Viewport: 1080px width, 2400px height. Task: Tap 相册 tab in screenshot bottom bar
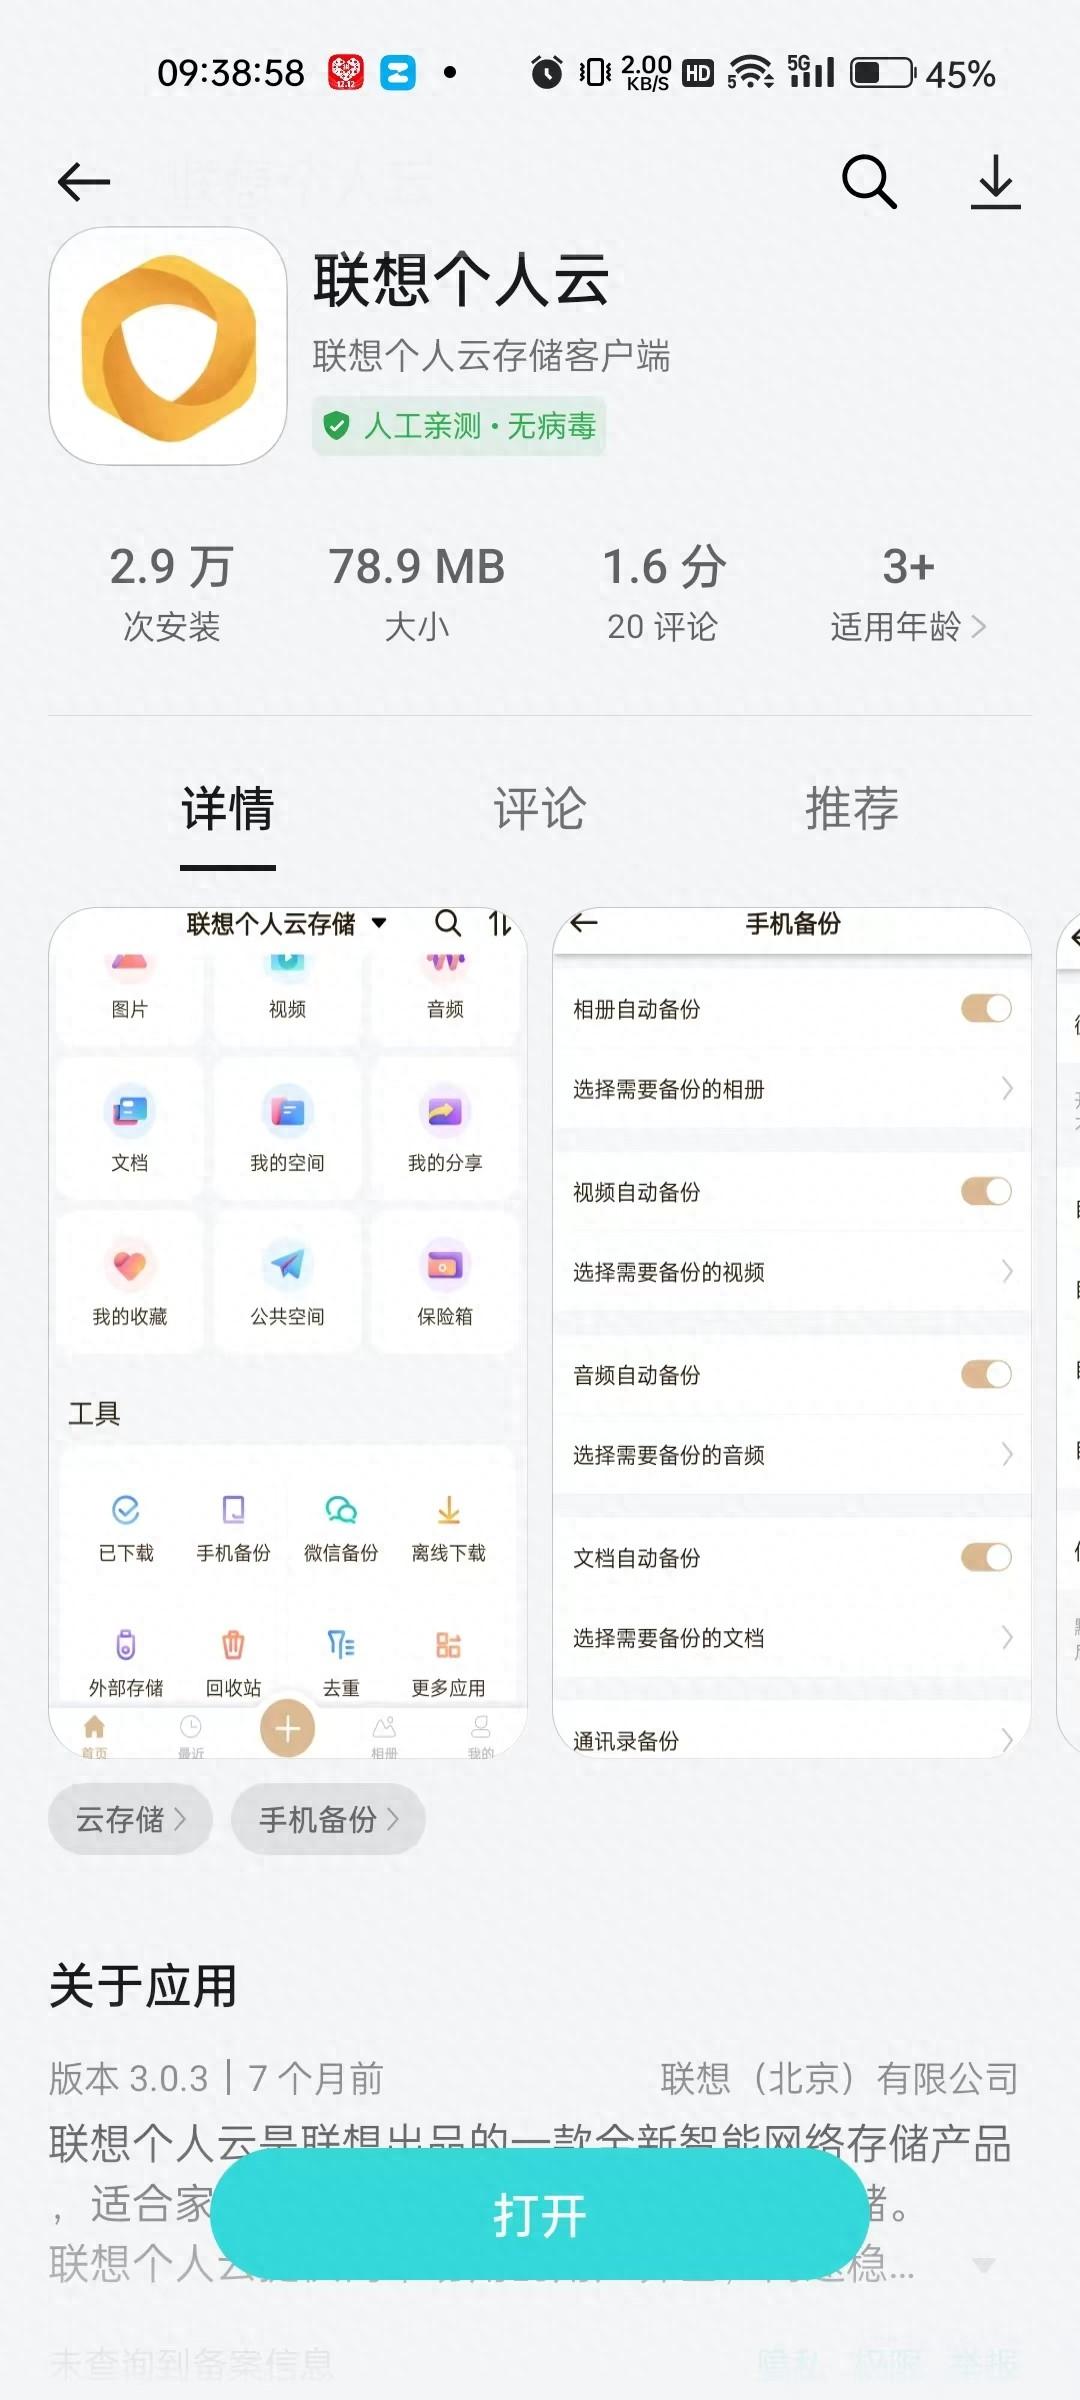pyautogui.click(x=385, y=1735)
